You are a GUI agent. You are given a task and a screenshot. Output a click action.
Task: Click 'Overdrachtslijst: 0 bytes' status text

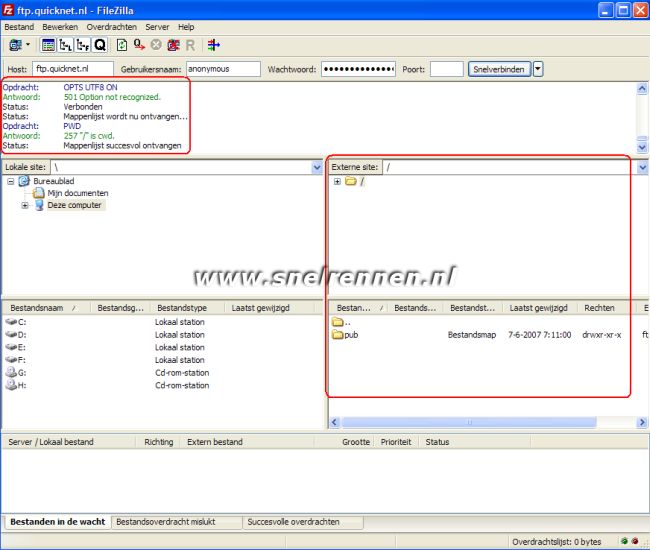tap(556, 542)
